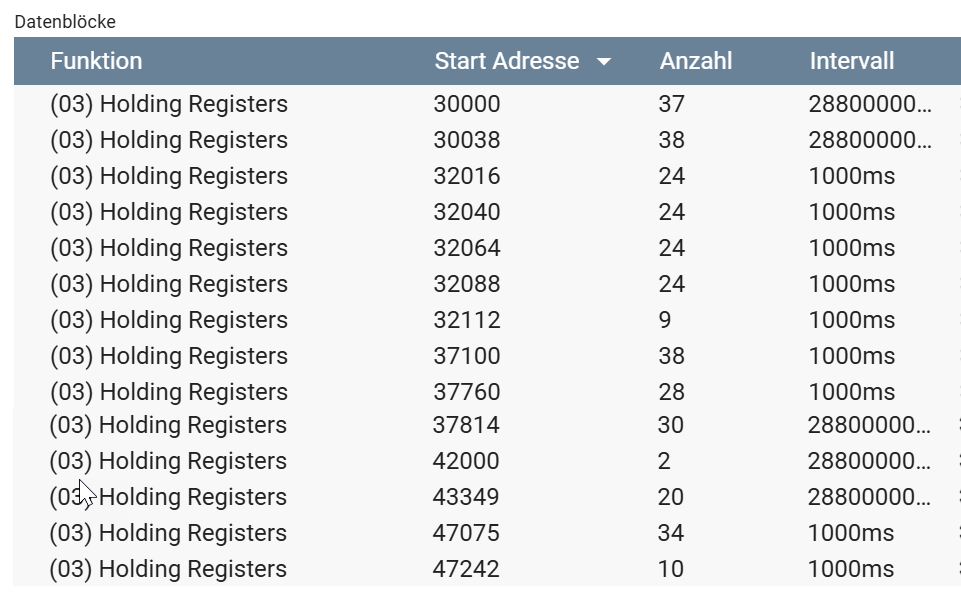Select the Holding Registers row for 32040
The width and height of the screenshot is (961, 592).
pyautogui.click(x=169, y=212)
